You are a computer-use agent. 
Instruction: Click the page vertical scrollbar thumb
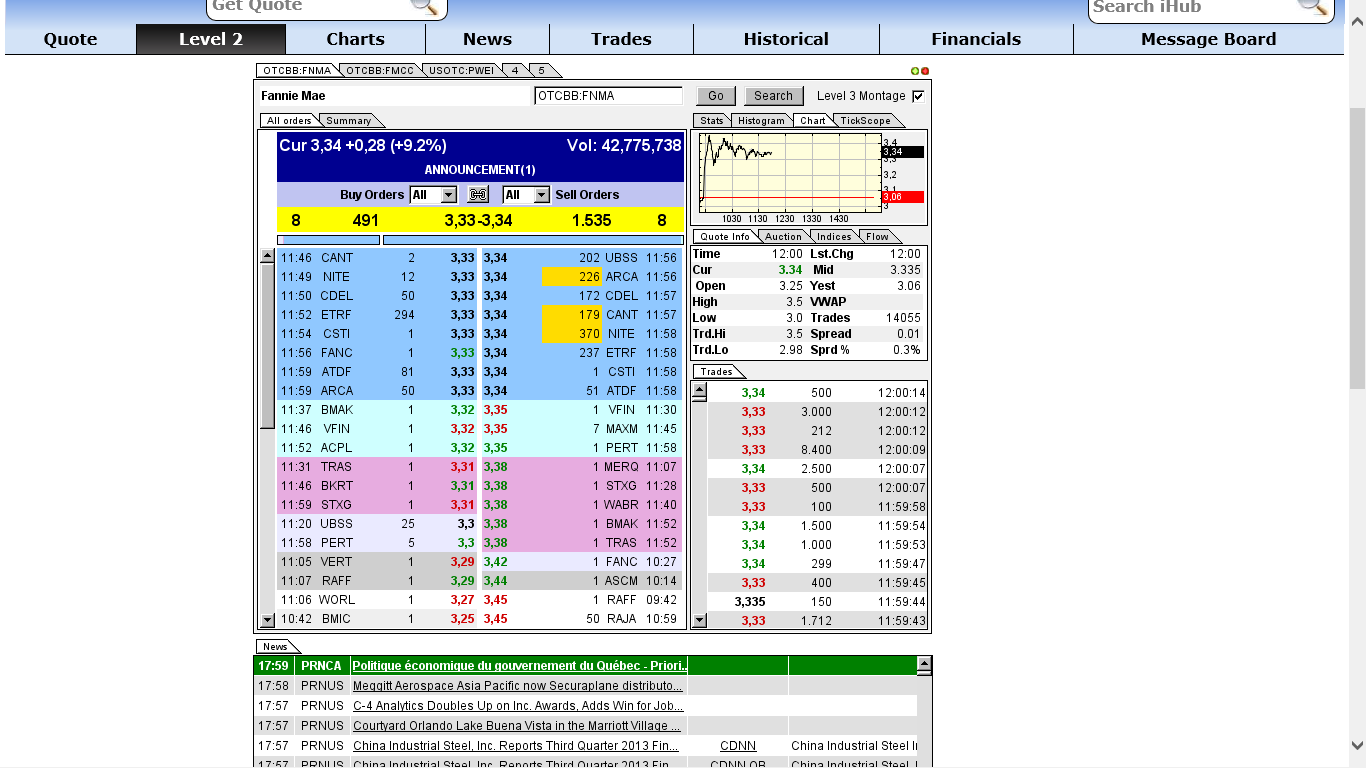pos(1357,248)
